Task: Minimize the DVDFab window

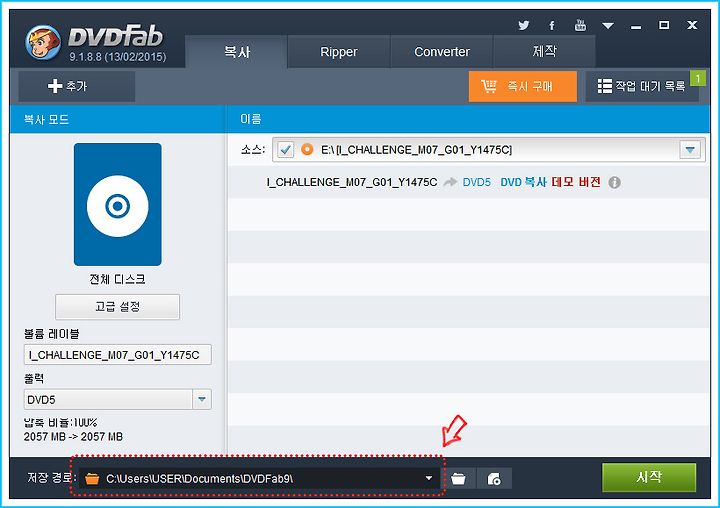Action: tap(636, 26)
